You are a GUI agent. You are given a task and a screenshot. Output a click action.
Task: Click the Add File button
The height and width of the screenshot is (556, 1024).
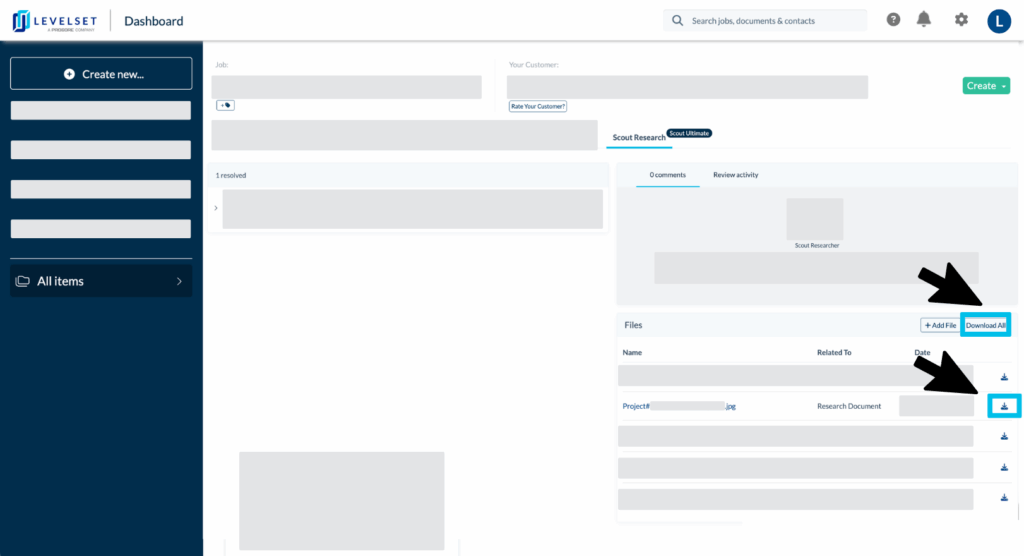pyautogui.click(x=940, y=325)
